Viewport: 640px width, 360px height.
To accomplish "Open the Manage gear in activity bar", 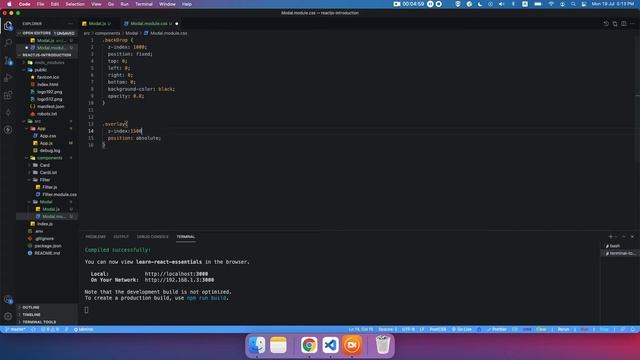I will tap(8, 316).
